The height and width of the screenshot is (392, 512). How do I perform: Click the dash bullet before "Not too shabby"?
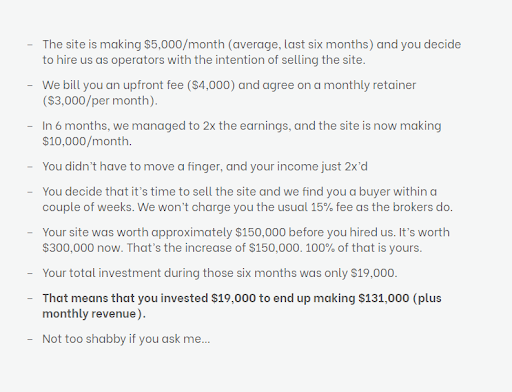pyautogui.click(x=30, y=339)
